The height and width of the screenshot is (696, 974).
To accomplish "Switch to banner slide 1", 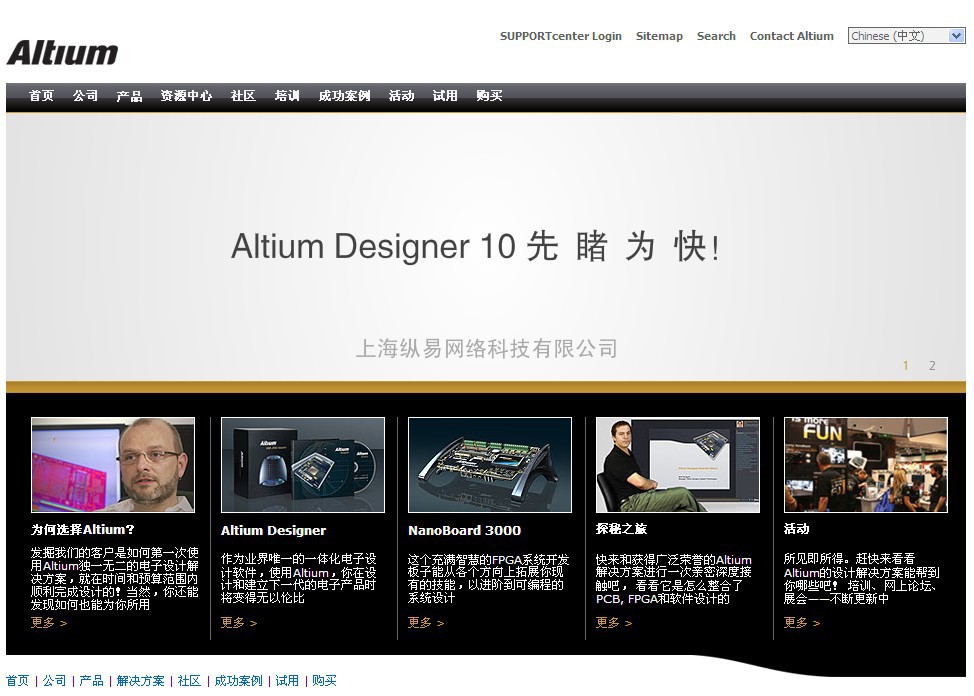I will click(x=906, y=365).
